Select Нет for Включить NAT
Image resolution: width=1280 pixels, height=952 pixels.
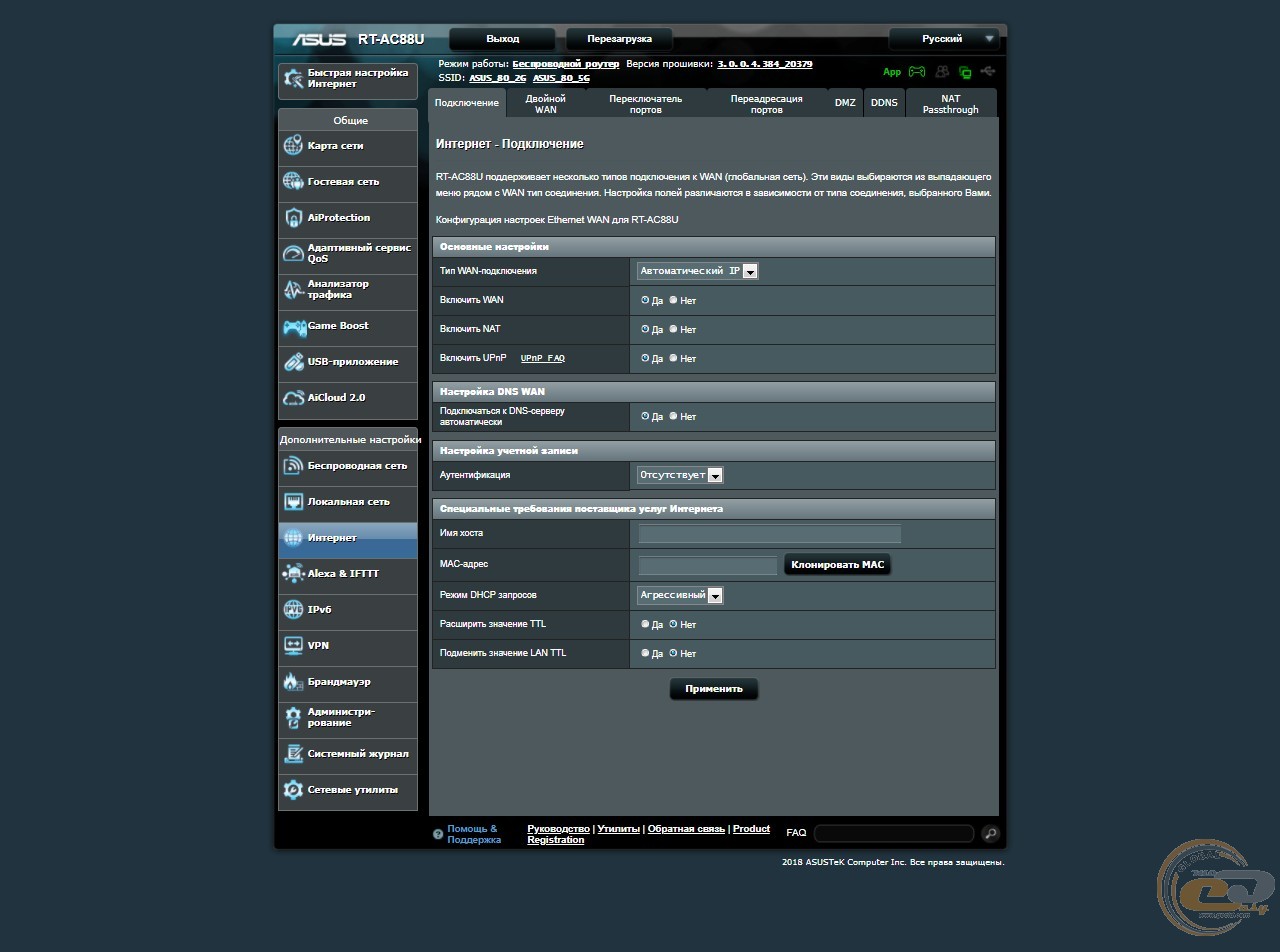[673, 329]
